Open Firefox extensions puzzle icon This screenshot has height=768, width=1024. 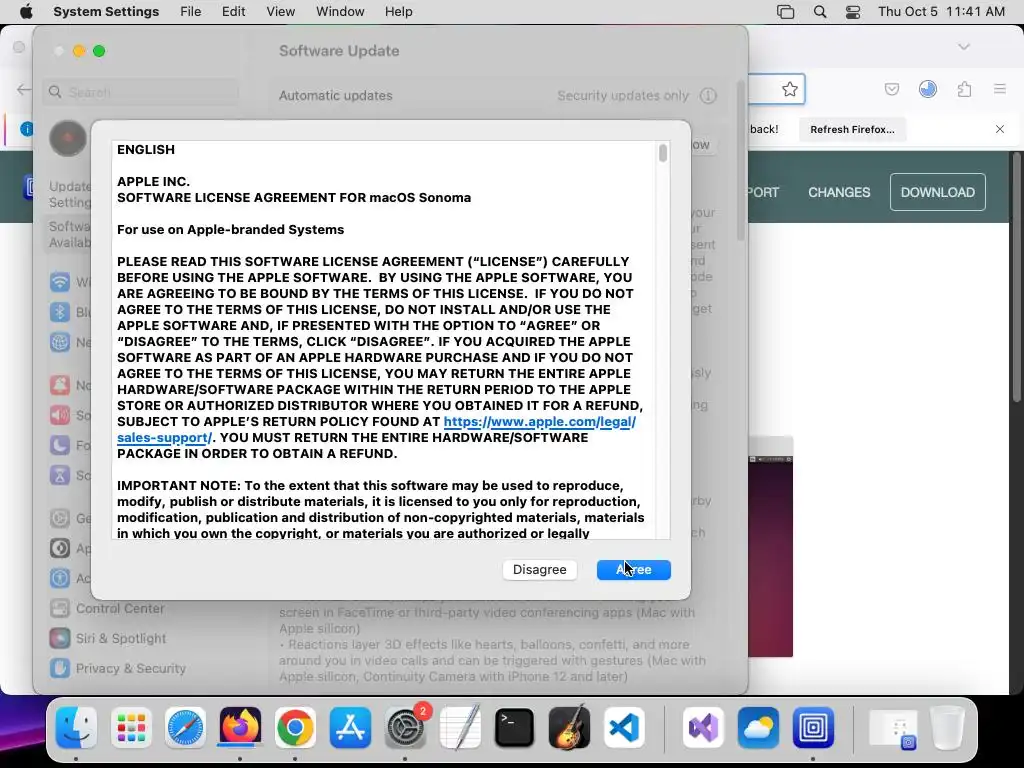965,89
